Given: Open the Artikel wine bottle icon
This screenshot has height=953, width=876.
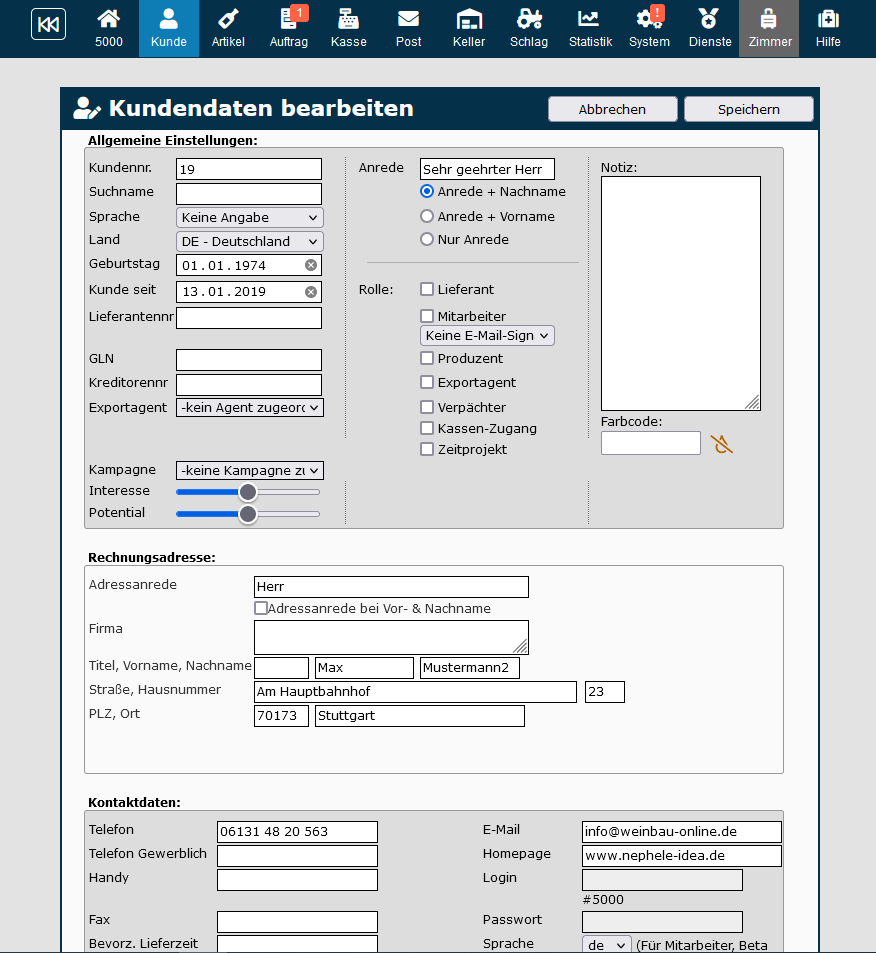Looking at the screenshot, I should click(228, 19).
